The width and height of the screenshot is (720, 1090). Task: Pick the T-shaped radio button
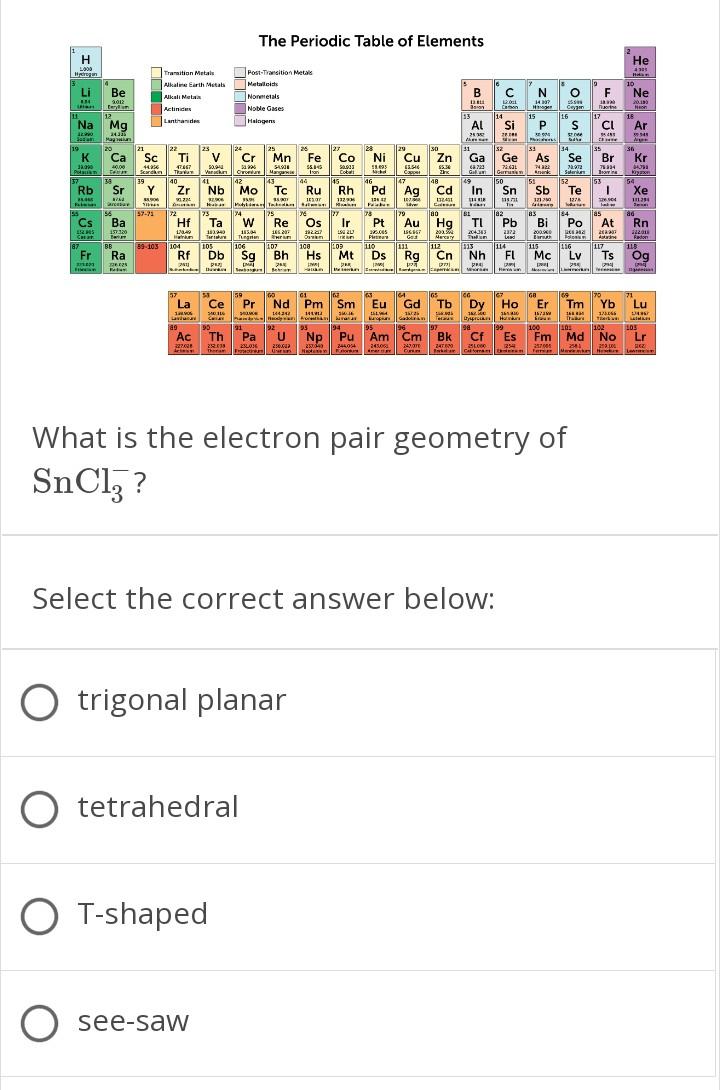point(39,916)
